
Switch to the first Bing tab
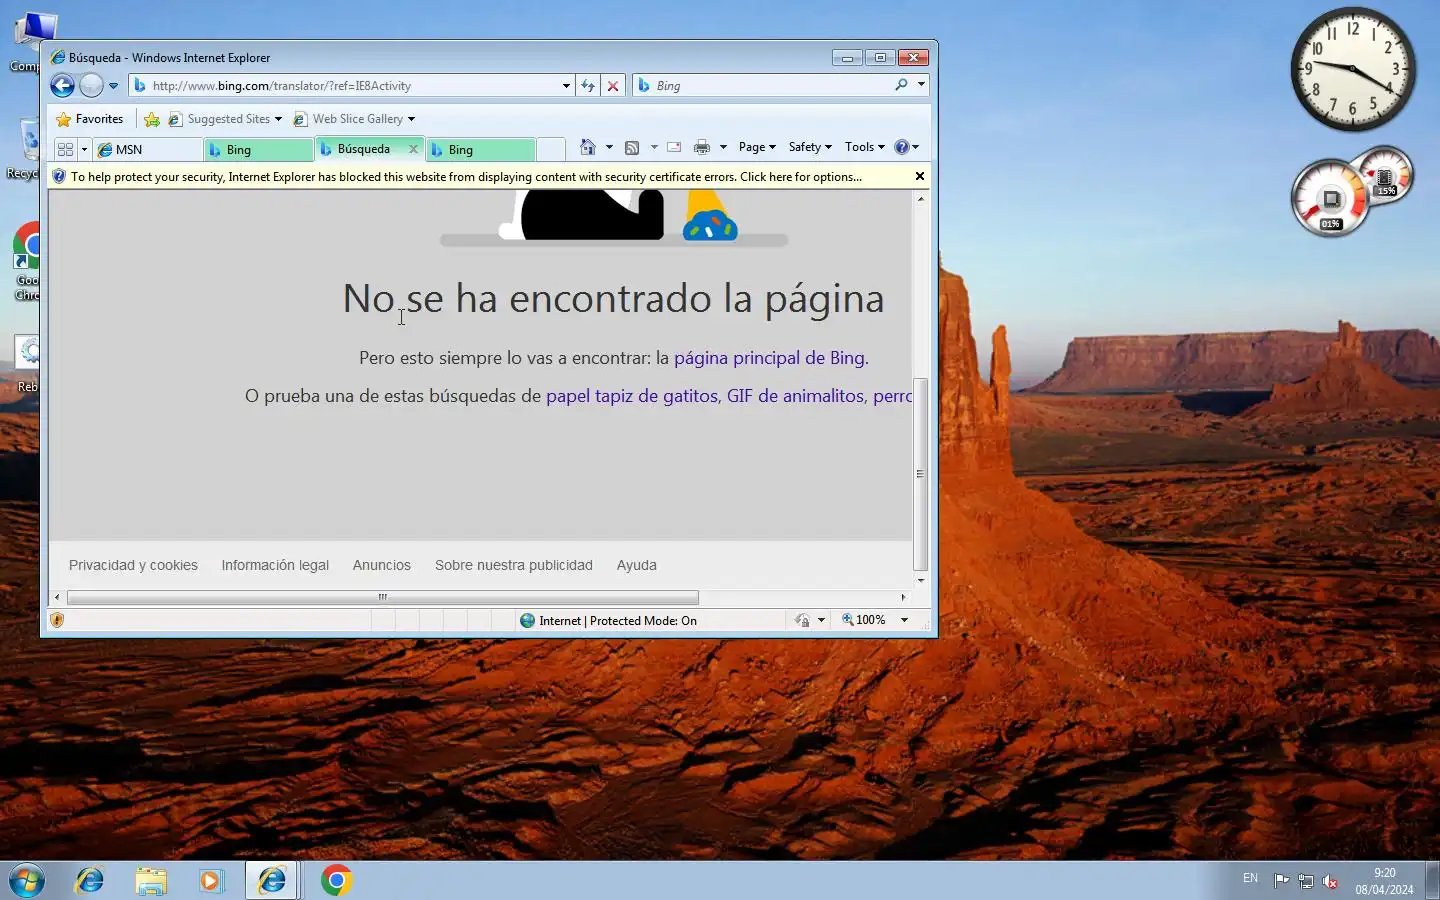[258, 149]
